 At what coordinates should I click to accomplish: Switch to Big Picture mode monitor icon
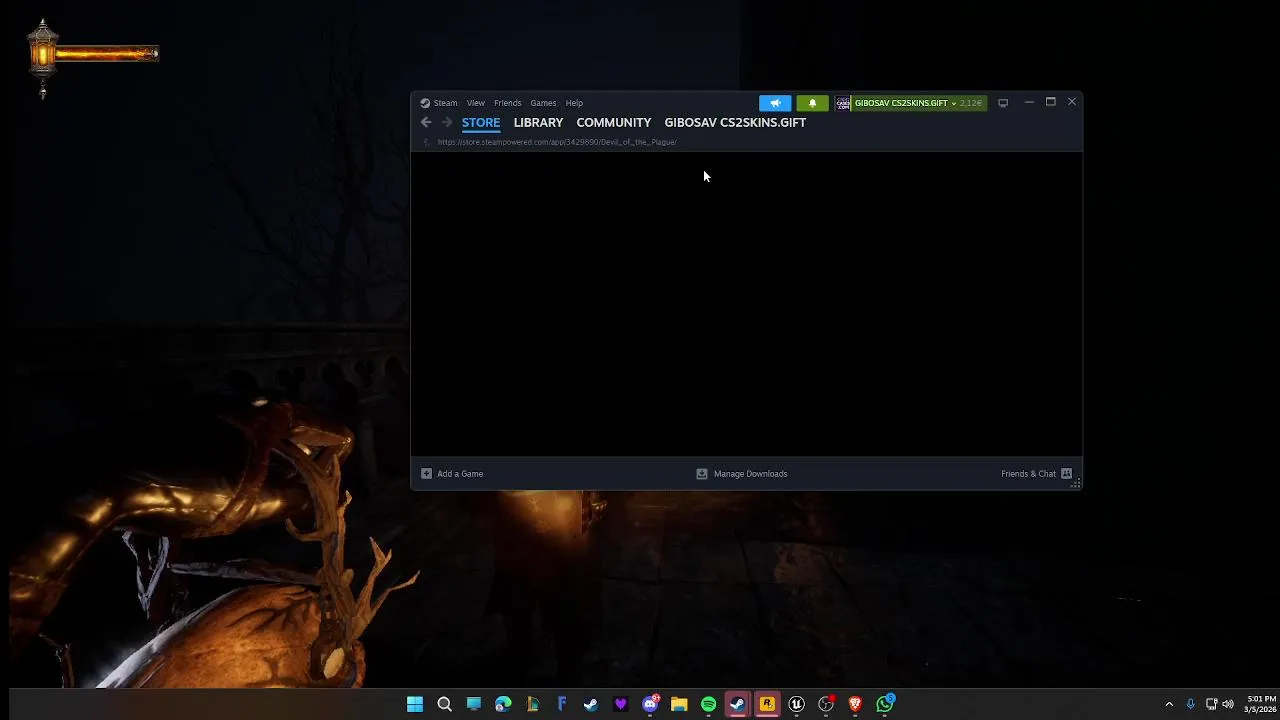click(1003, 103)
